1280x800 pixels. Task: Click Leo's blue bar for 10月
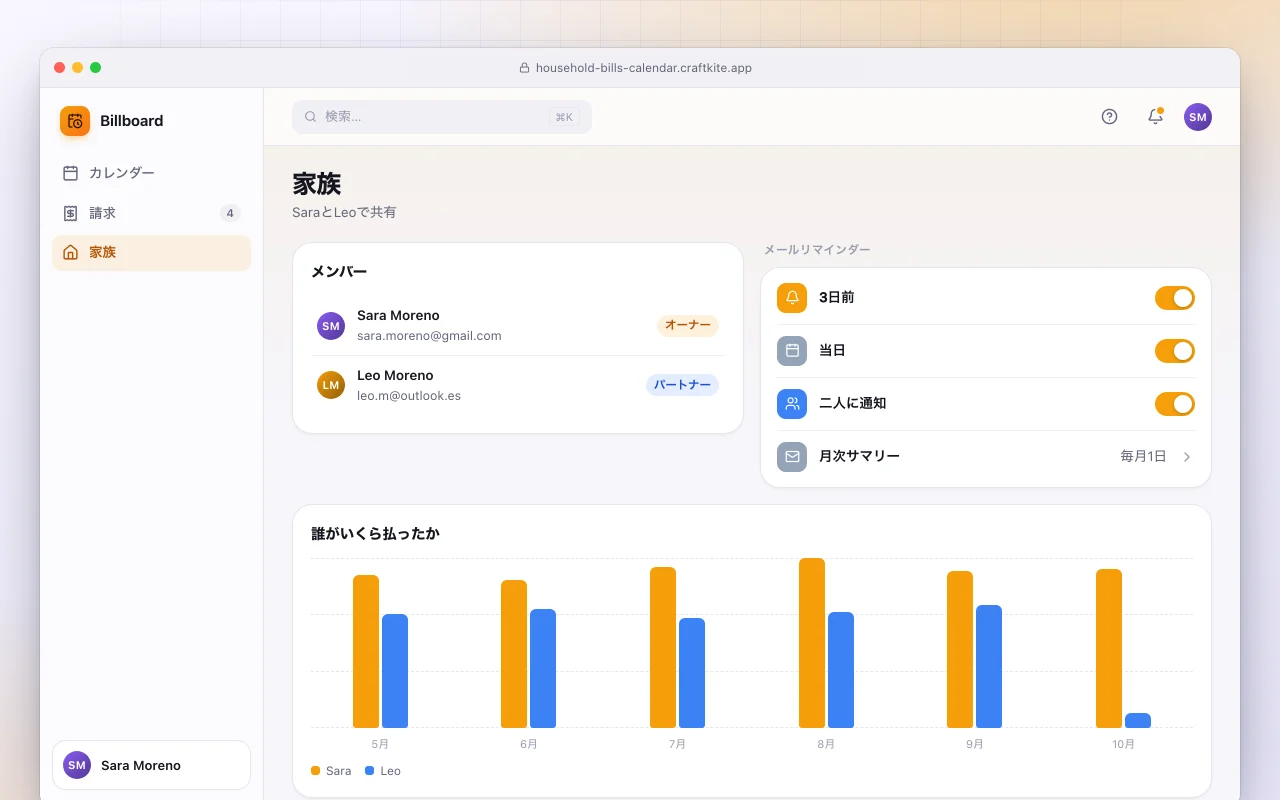pos(1138,720)
